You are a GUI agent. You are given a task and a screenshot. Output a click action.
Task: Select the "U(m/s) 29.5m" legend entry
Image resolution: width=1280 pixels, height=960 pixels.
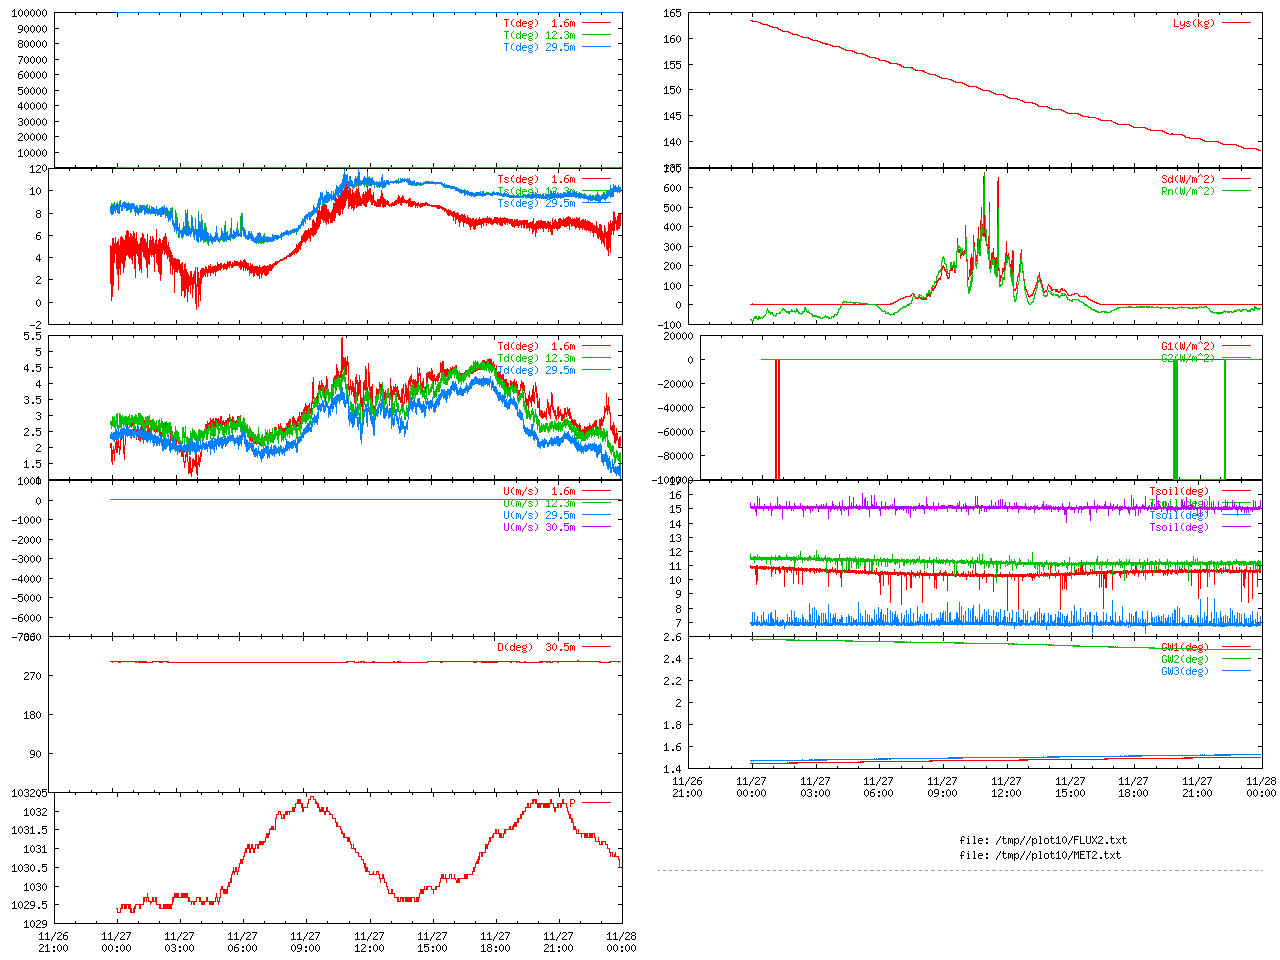539,515
